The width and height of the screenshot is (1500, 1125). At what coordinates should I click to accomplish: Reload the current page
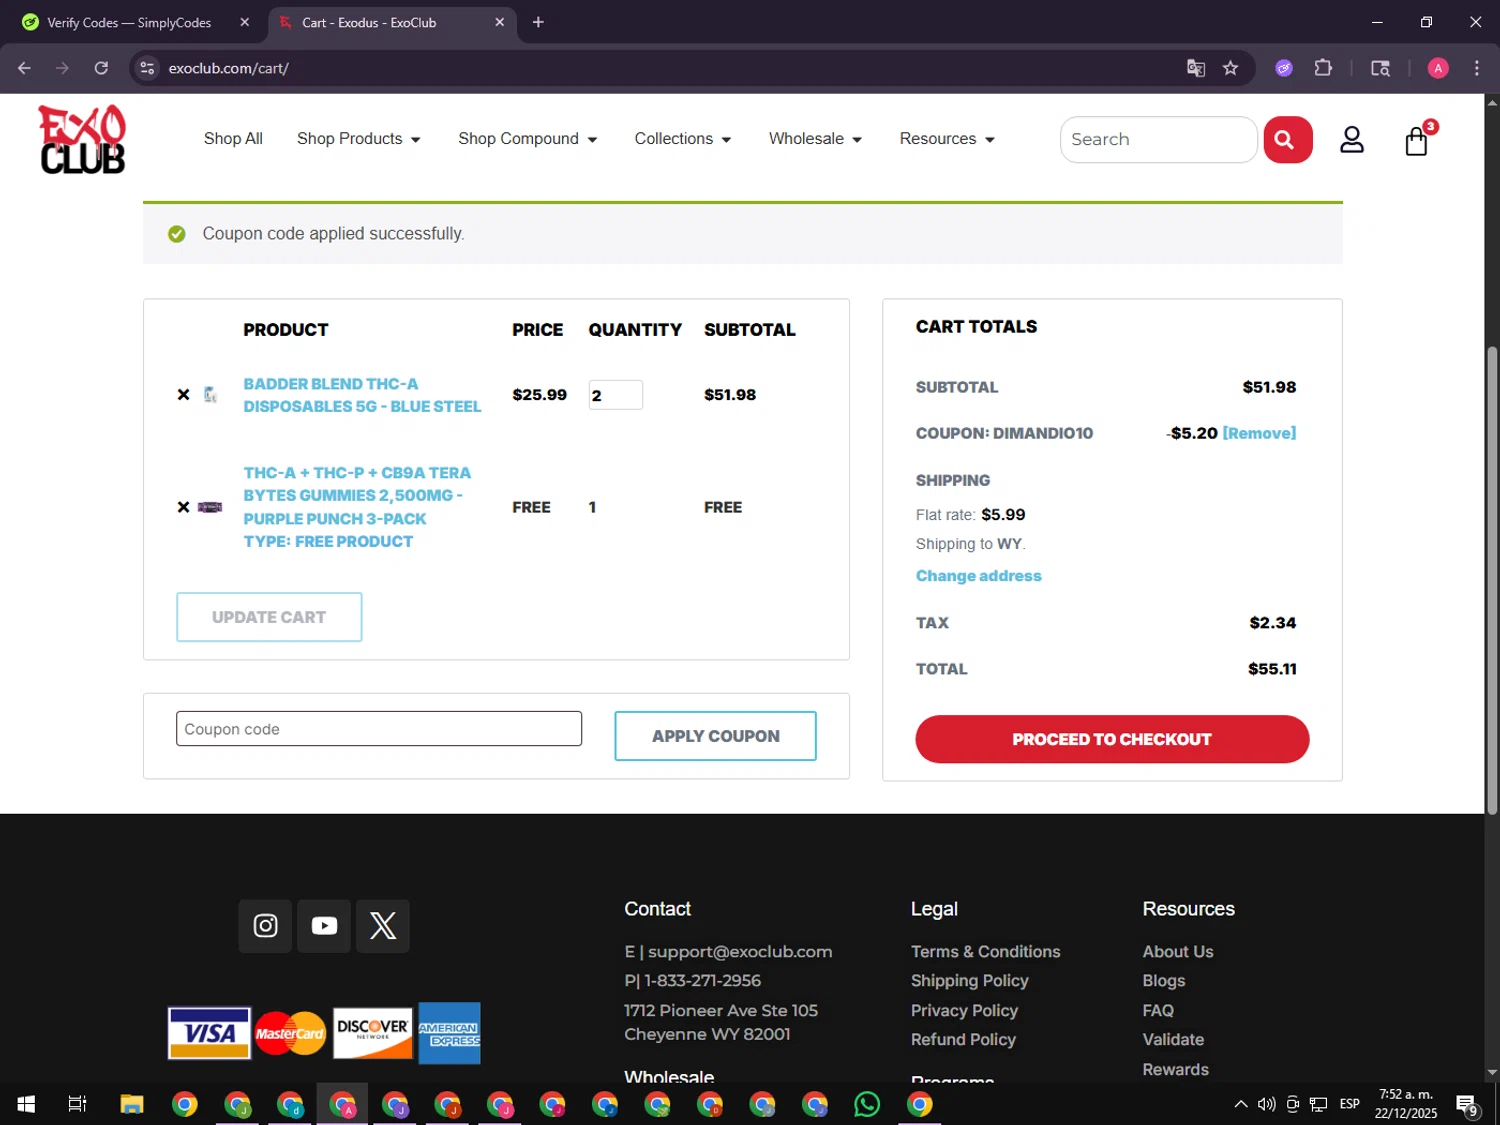[x=101, y=68]
